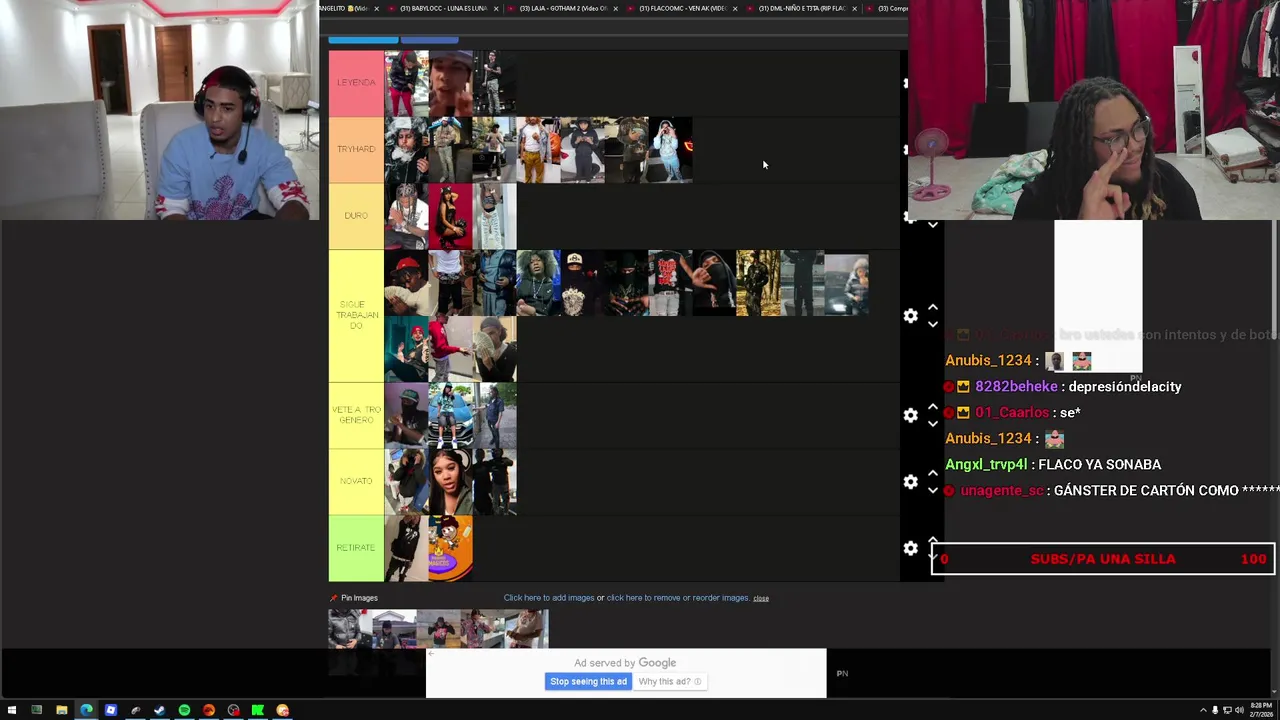Select last image in TRYHARD row
The image size is (1280, 720).
coord(670,149)
